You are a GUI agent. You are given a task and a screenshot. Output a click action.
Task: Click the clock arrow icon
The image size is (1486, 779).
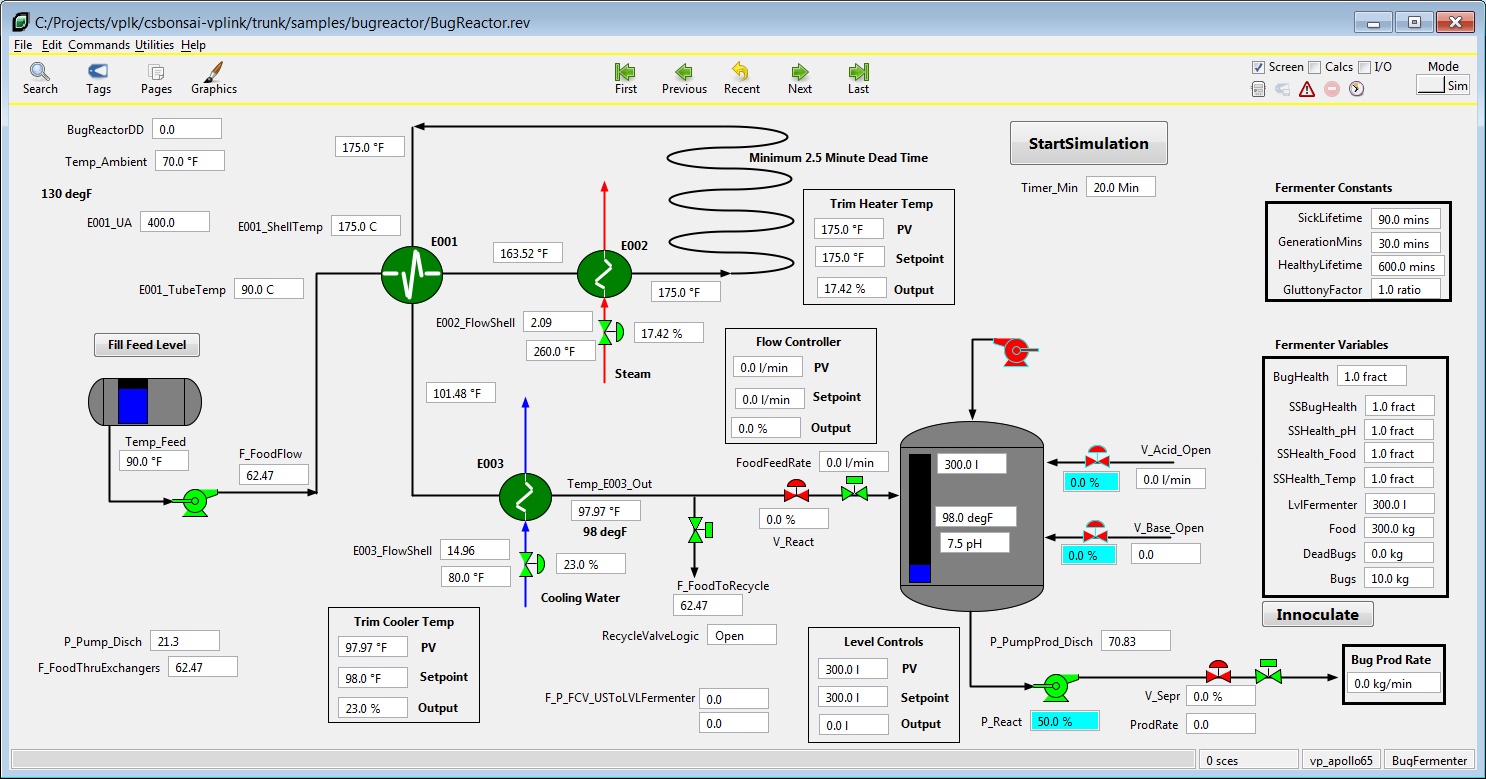[x=1356, y=89]
